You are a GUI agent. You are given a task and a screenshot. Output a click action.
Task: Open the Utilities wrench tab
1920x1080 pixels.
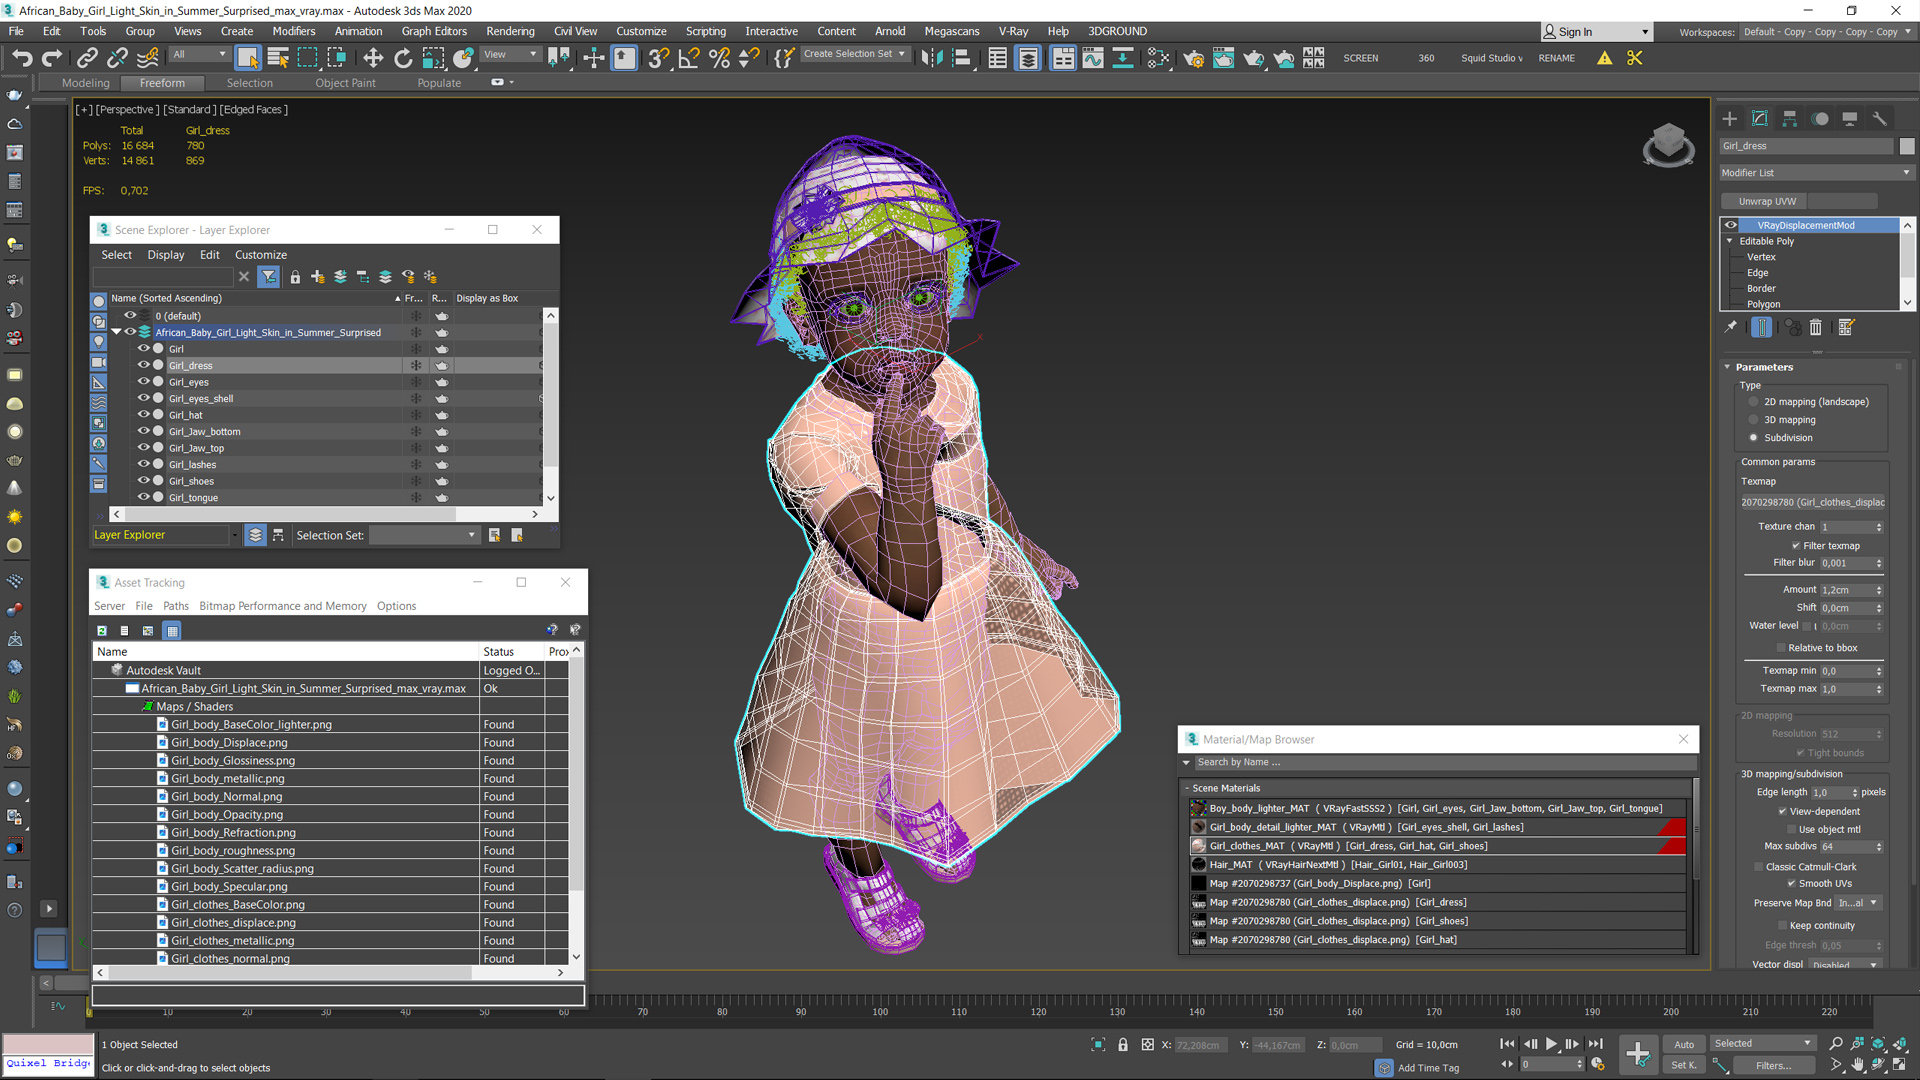tap(1880, 118)
